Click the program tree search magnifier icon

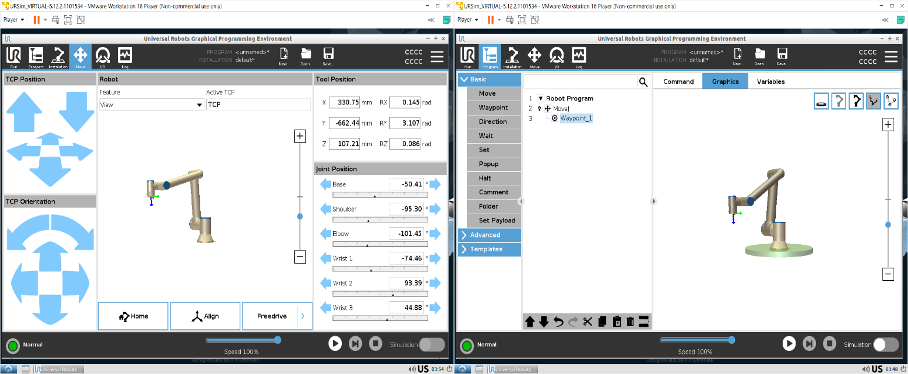coord(643,82)
